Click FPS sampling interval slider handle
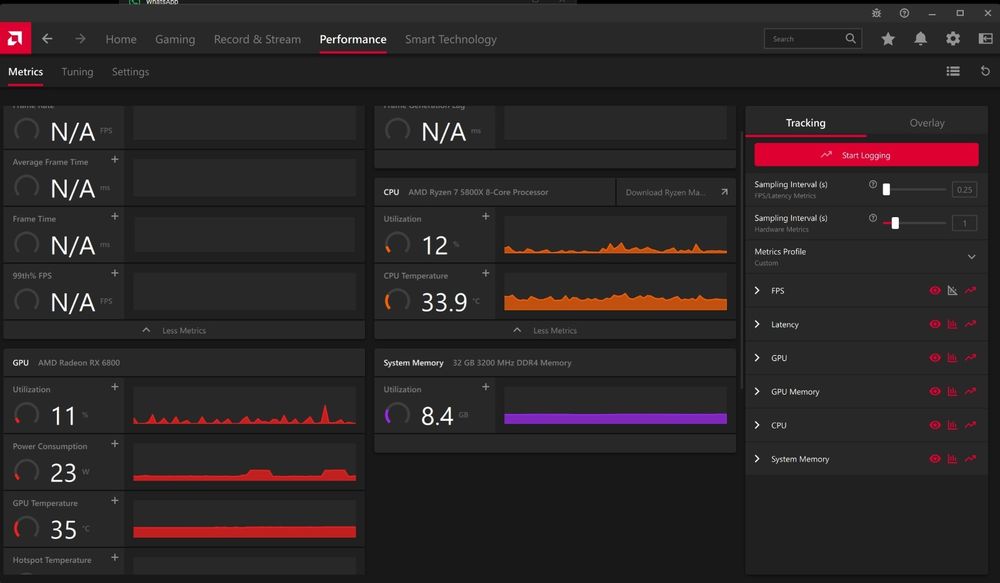 click(x=886, y=189)
